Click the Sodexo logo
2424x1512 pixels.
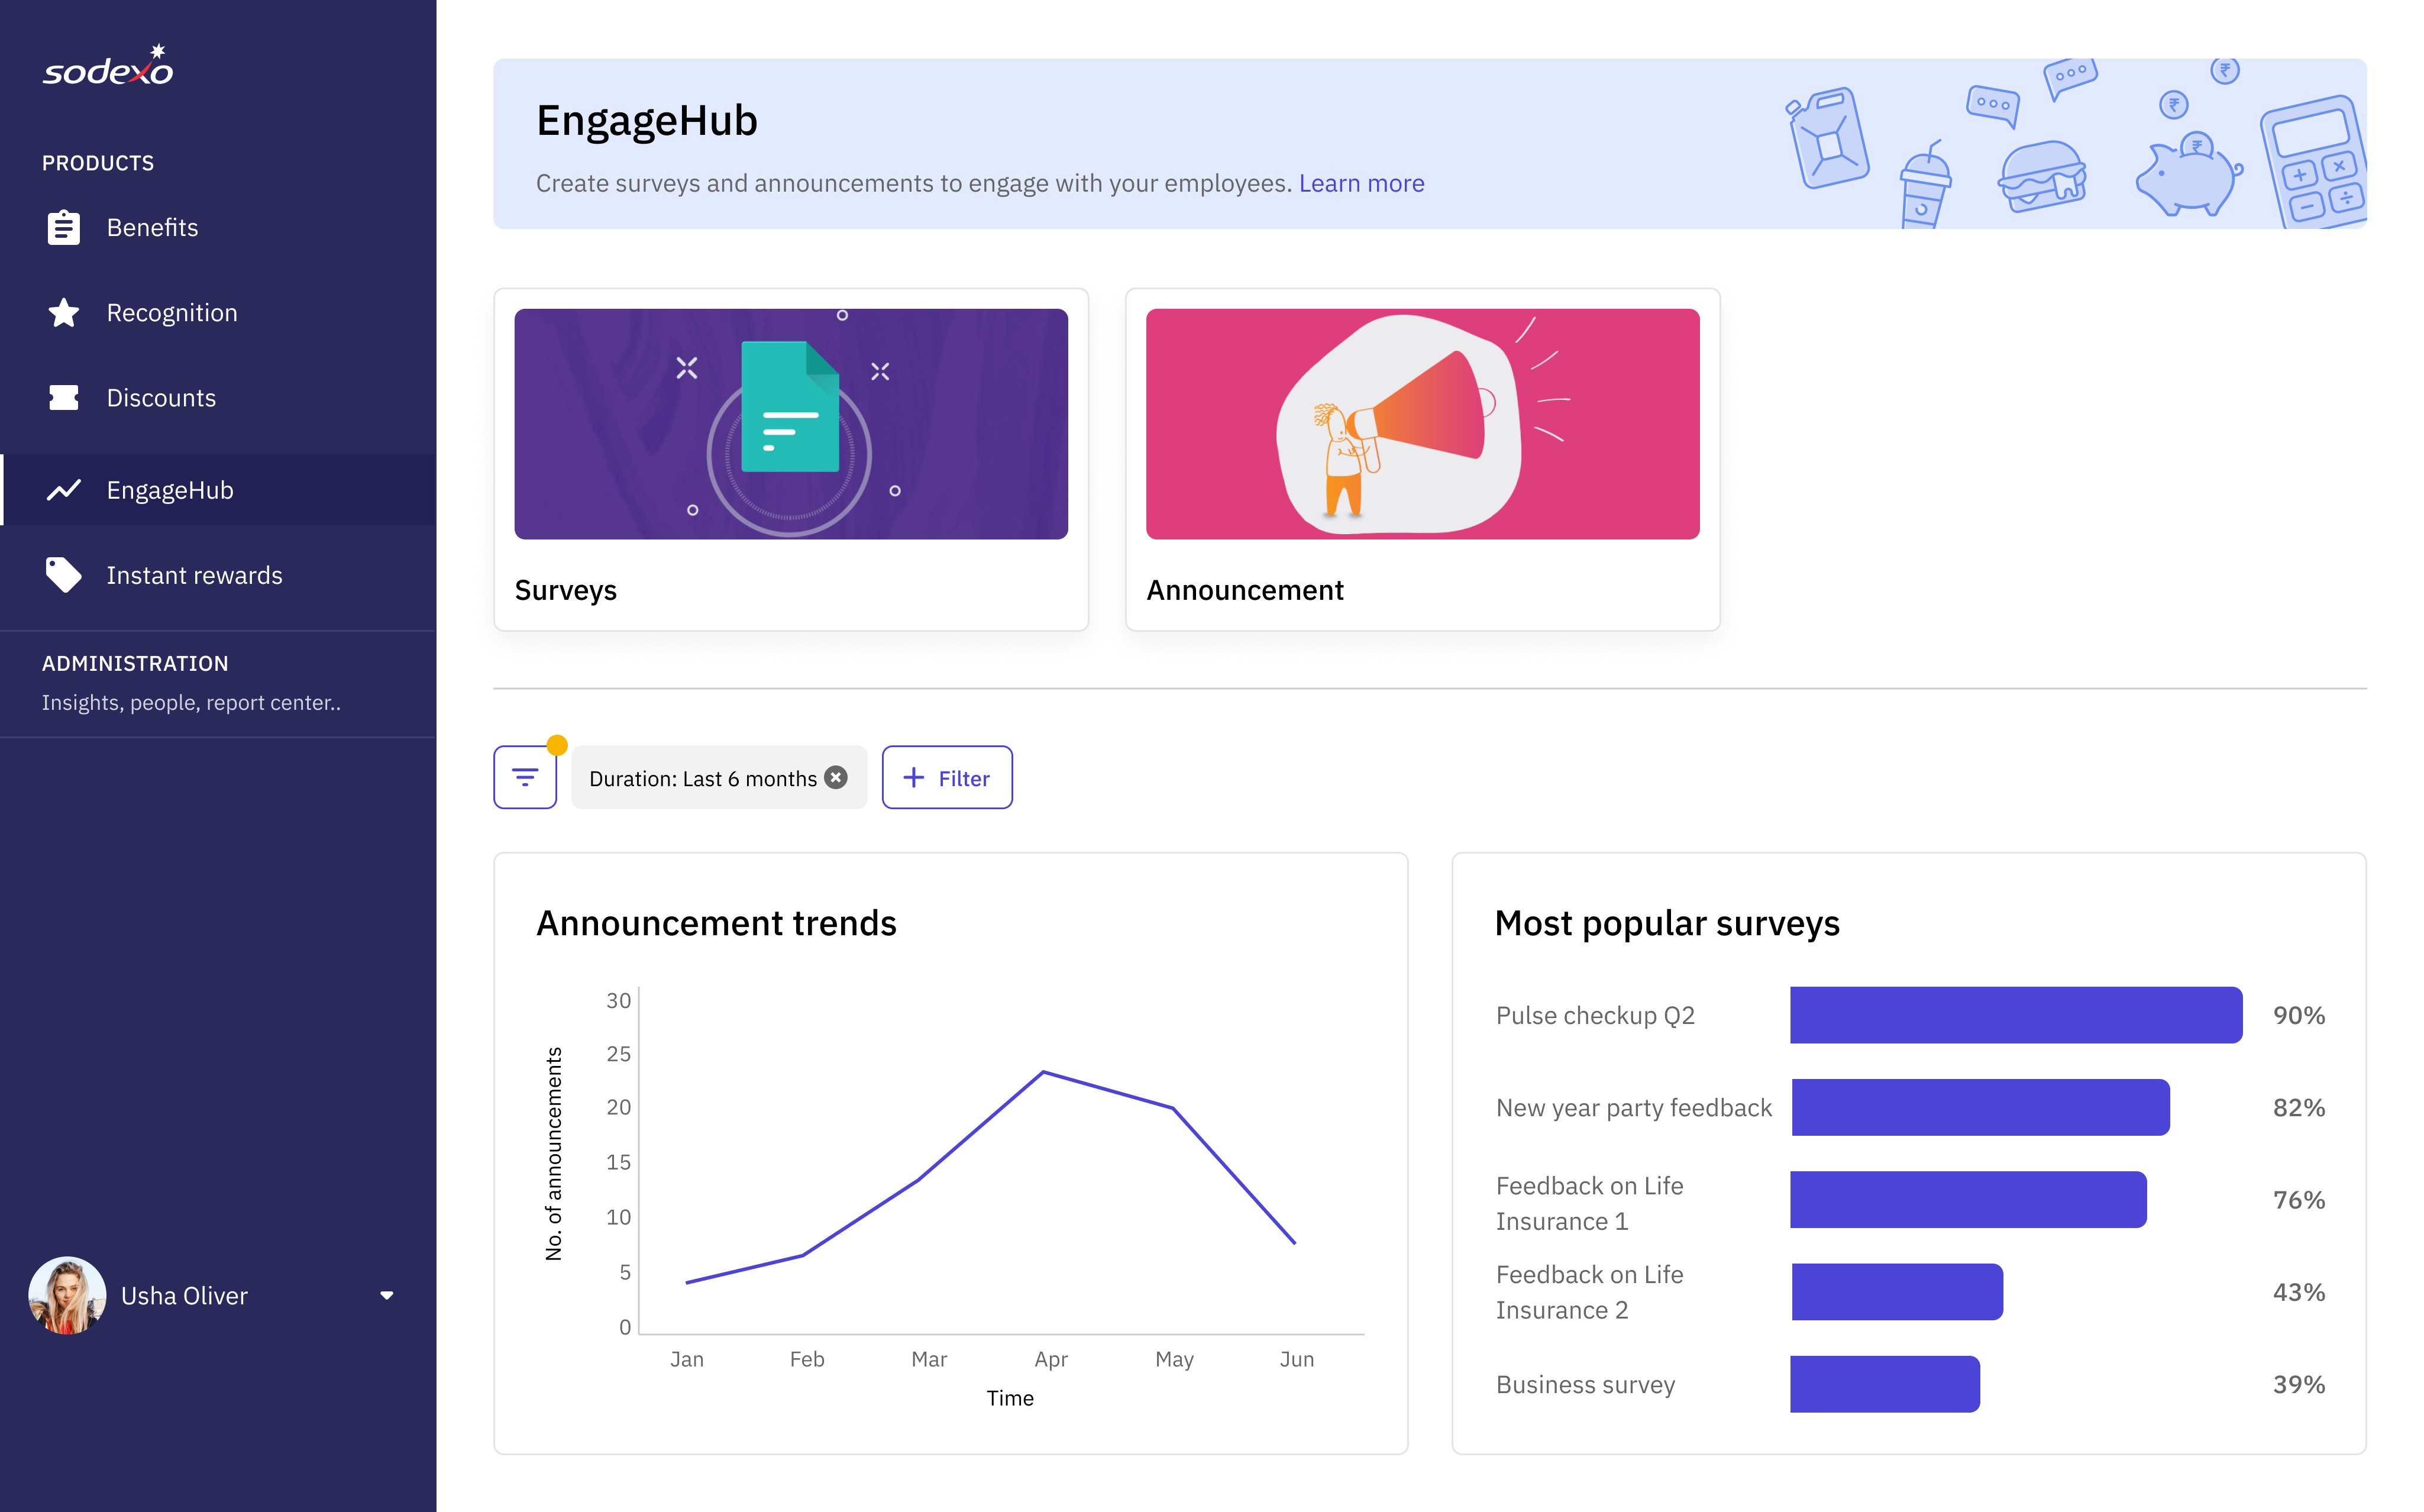tap(108, 67)
